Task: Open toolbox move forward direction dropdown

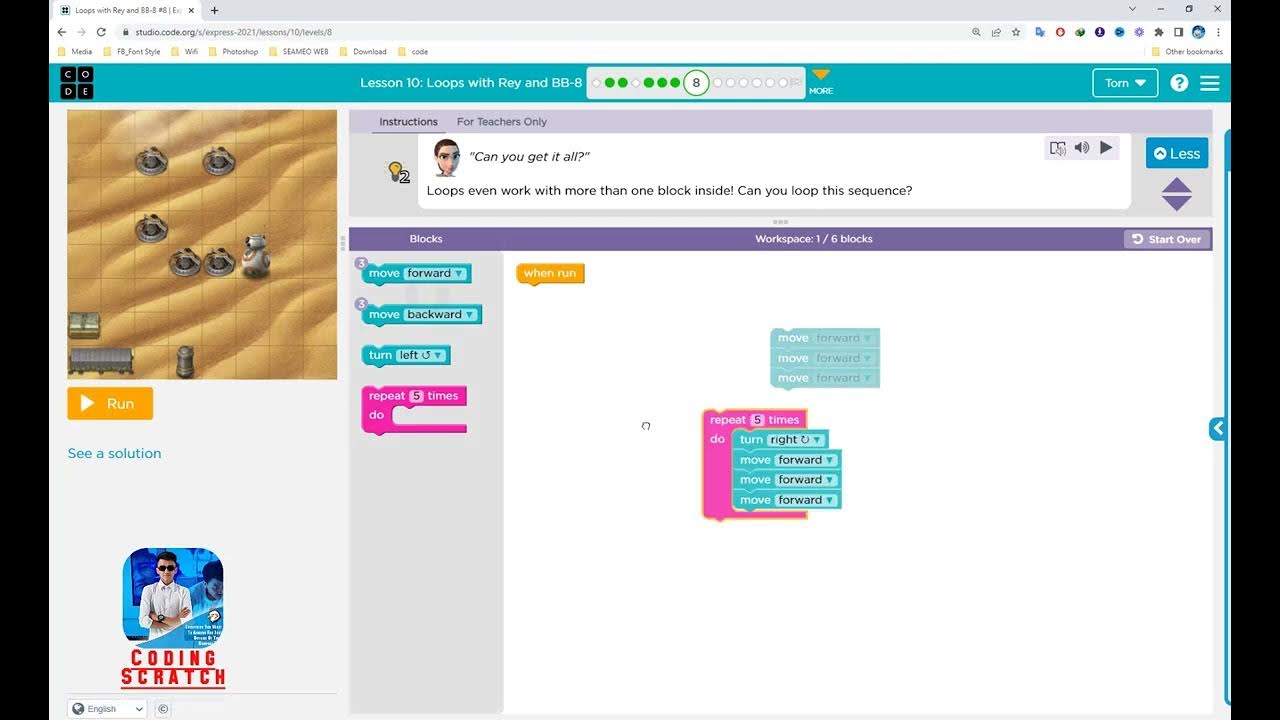Action: (436, 273)
